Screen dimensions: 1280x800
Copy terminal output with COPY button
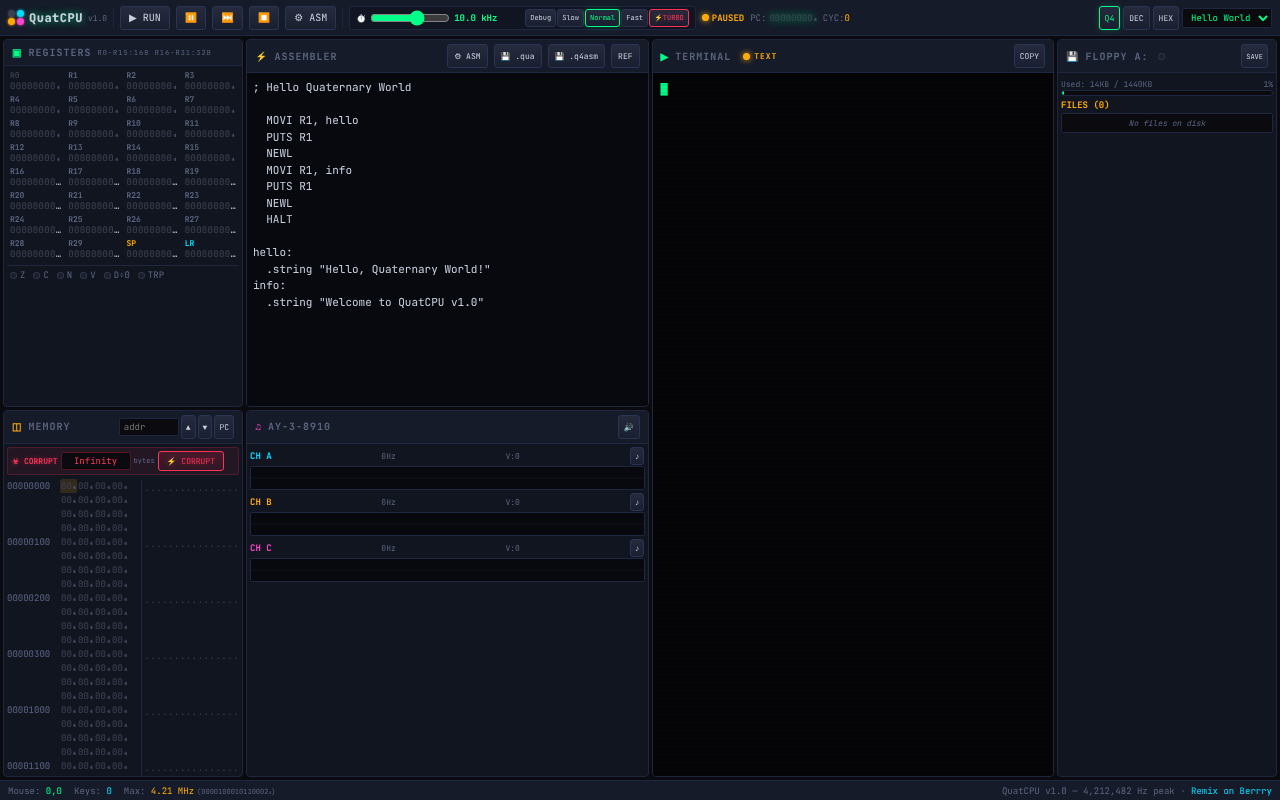[x=1029, y=56]
